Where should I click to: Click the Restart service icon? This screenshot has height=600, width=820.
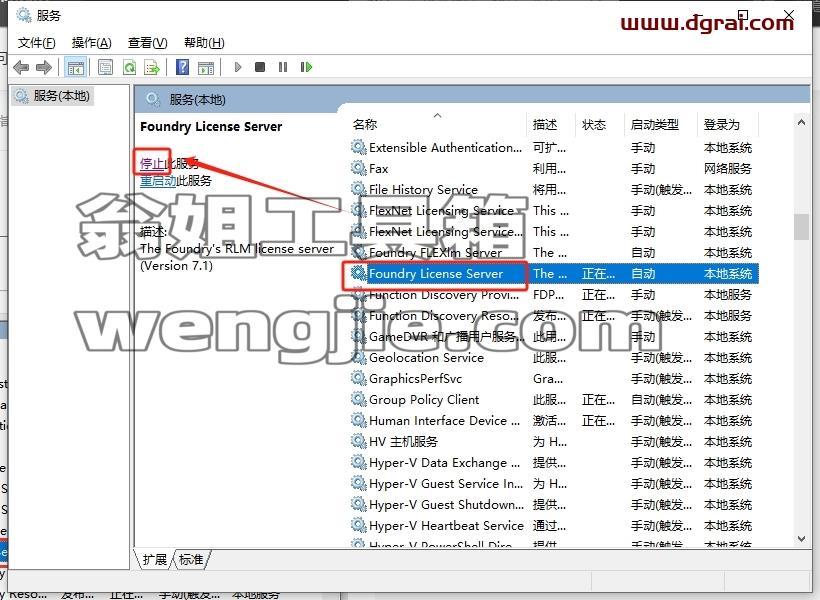[306, 67]
